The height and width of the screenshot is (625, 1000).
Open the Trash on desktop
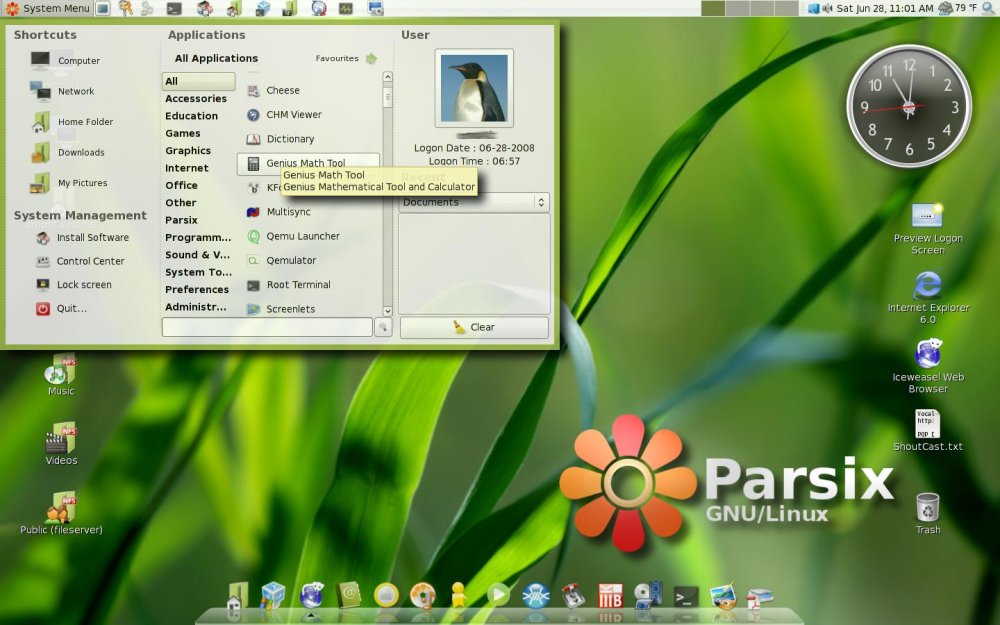pos(928,513)
